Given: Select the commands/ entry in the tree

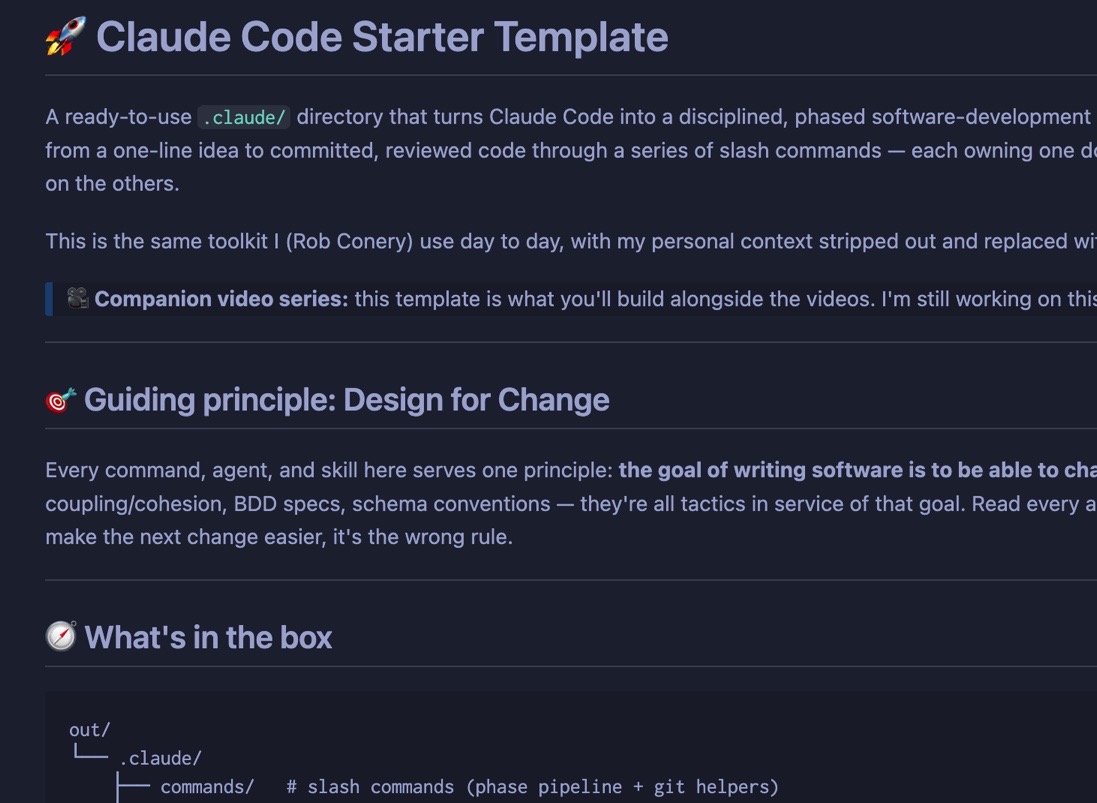Looking at the screenshot, I should tap(207, 787).
